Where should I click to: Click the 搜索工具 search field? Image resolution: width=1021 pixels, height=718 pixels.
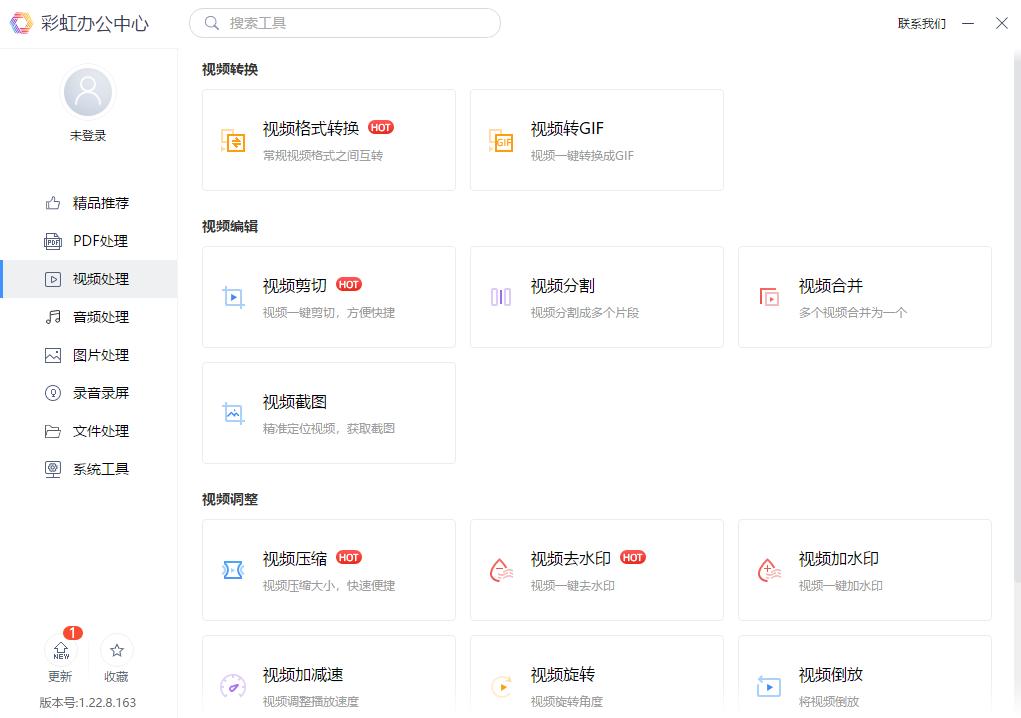[x=345, y=22]
